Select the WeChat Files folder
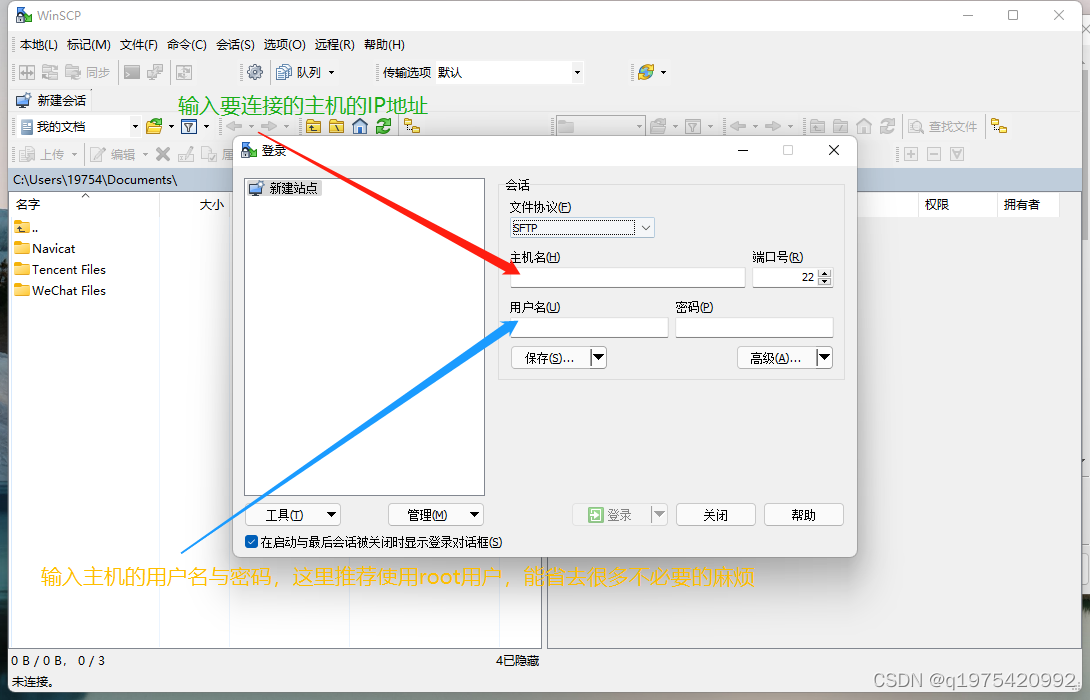 pos(60,291)
